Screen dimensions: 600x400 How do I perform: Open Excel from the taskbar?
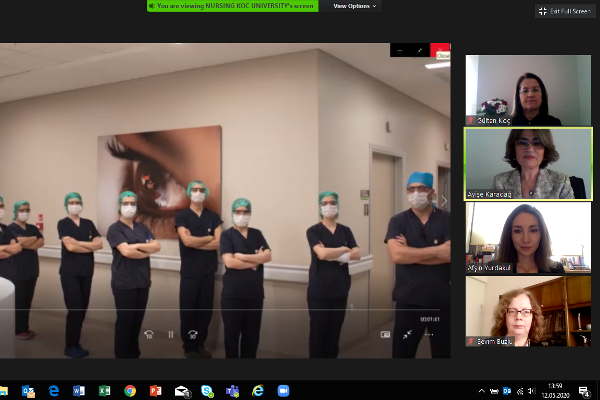pyautogui.click(x=103, y=390)
